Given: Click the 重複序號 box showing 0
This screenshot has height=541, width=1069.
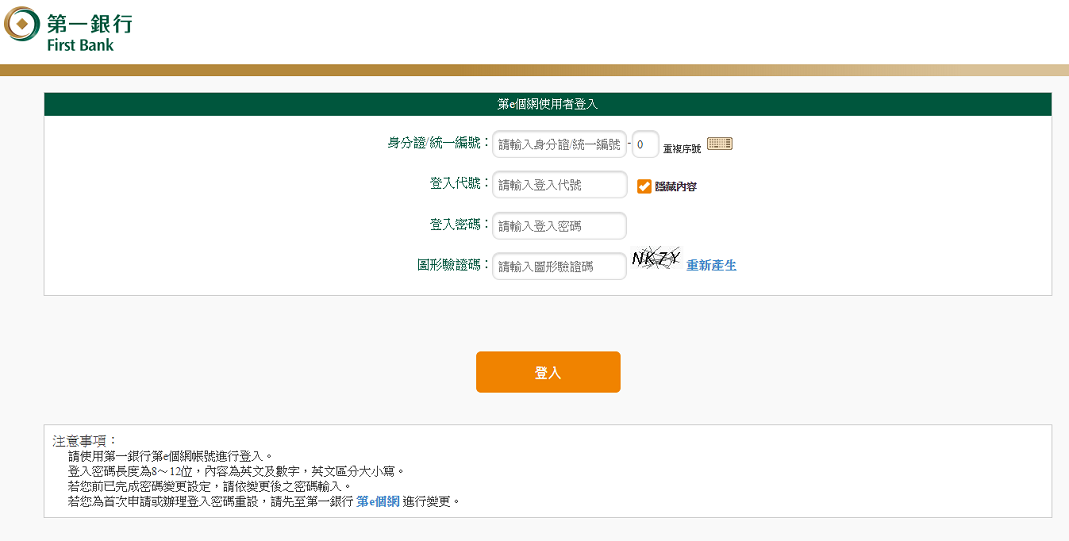Looking at the screenshot, I should pos(645,144).
